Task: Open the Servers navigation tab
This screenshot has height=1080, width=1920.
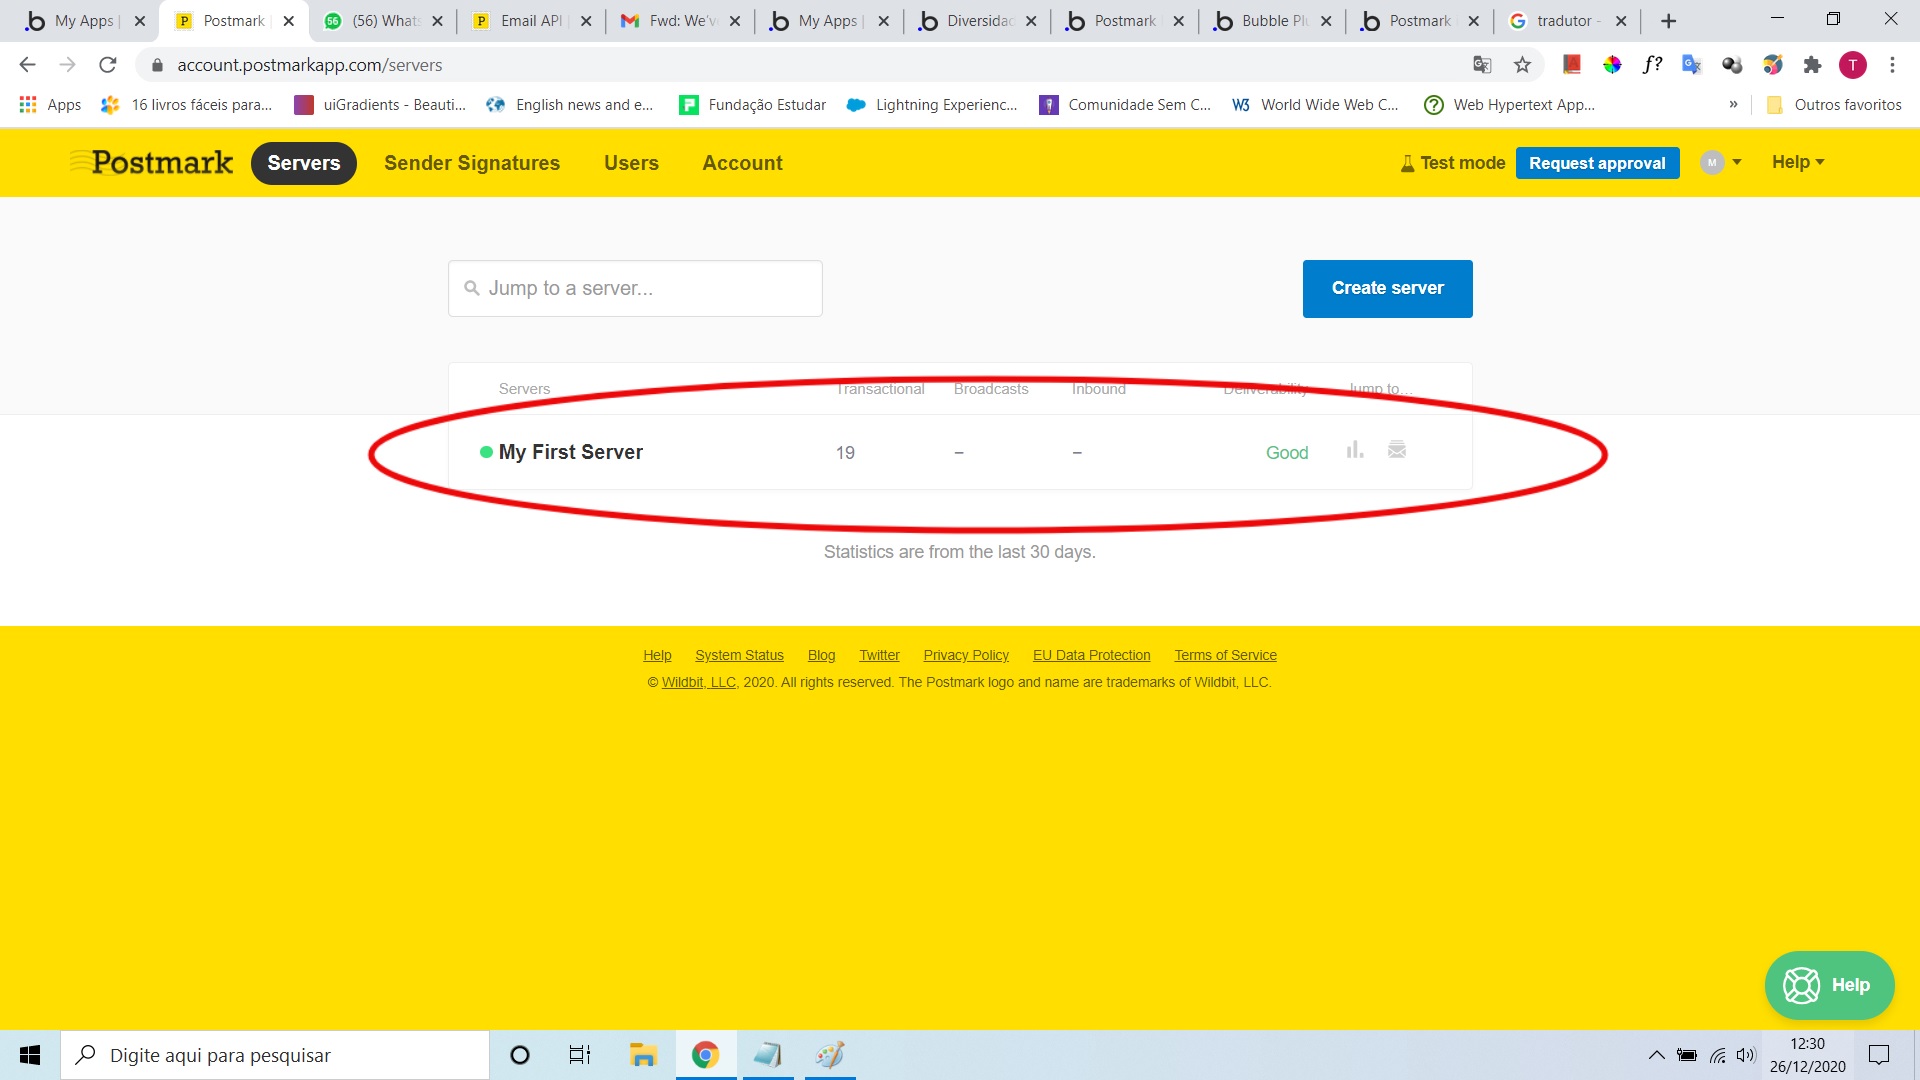Action: point(303,163)
